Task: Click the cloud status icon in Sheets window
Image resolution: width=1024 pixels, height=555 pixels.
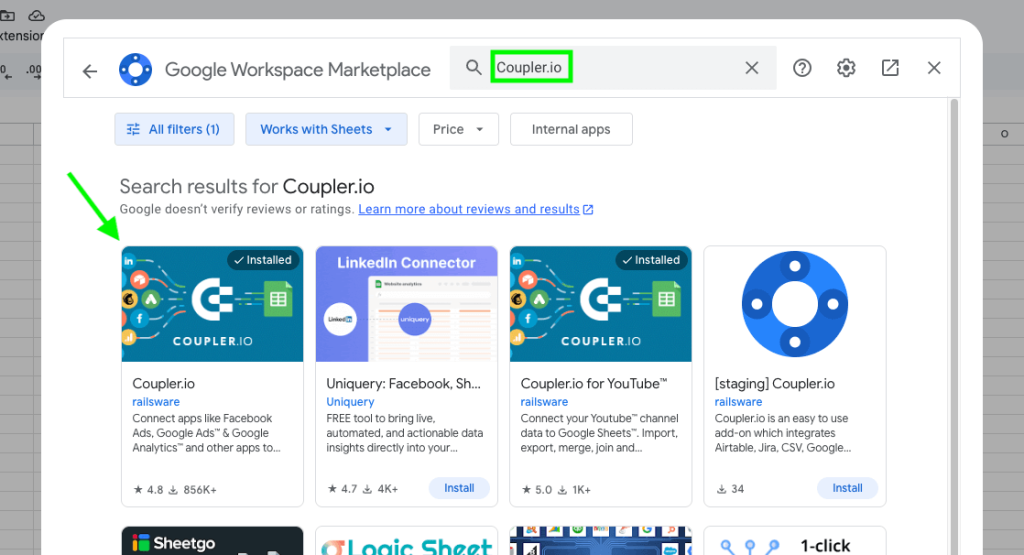Action: point(37,14)
